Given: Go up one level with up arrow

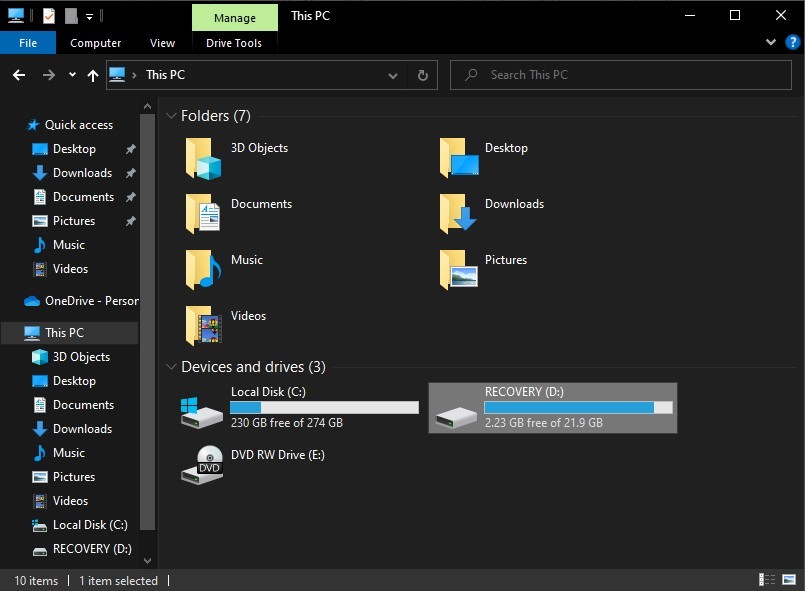Looking at the screenshot, I should pos(92,76).
